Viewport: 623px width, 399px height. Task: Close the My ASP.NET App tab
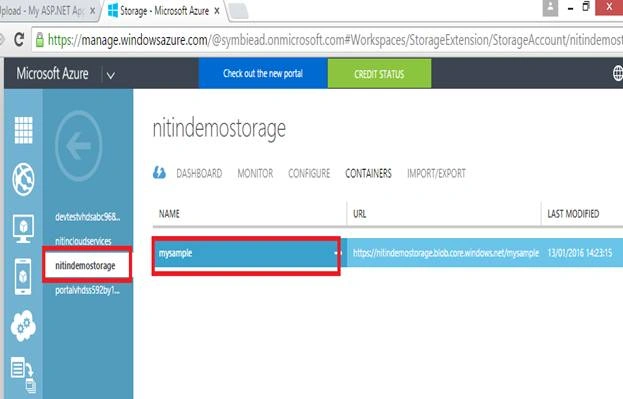[93, 11]
